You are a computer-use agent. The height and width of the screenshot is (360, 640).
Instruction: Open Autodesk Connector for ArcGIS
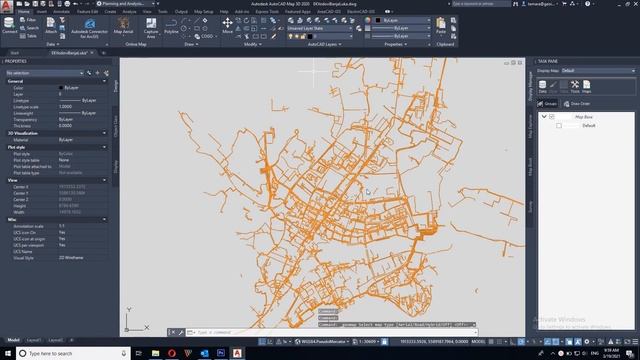click(x=89, y=28)
